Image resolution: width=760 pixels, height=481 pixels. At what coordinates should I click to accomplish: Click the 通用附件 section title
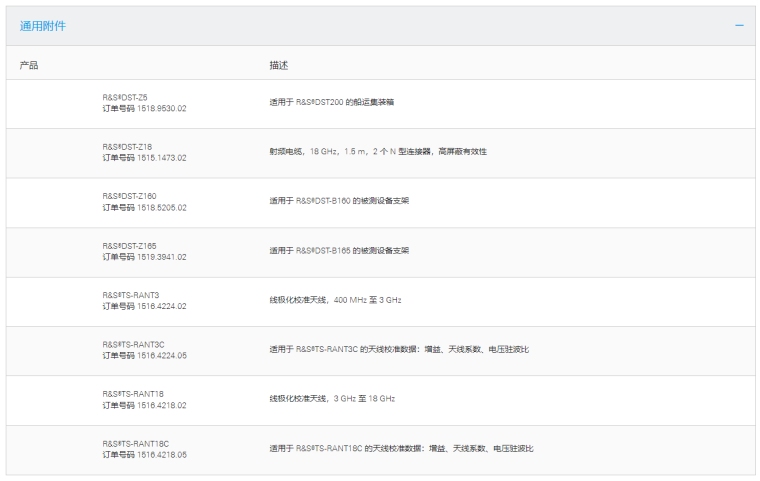click(x=44, y=25)
